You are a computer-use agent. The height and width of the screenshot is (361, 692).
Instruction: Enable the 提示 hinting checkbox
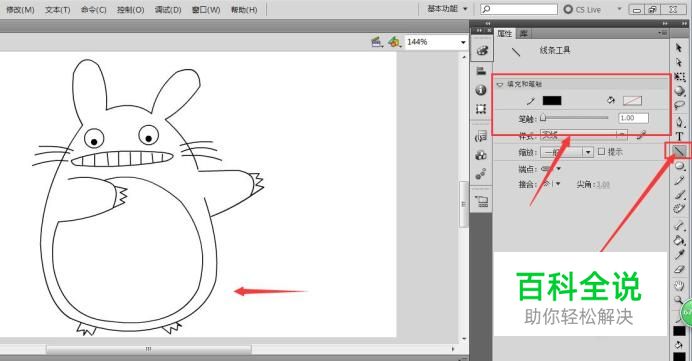point(601,151)
